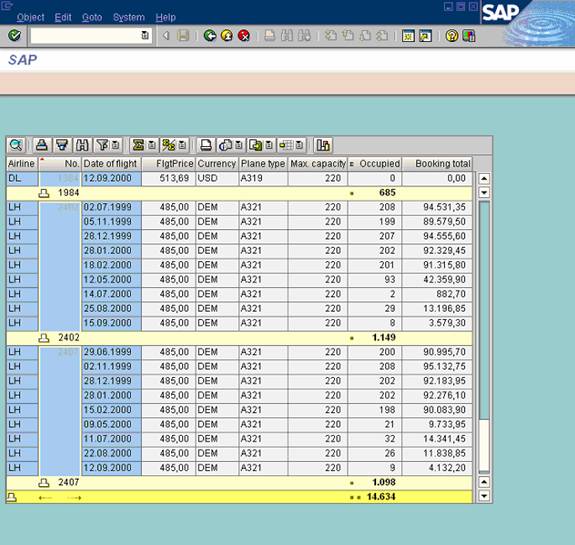Click the Find binoculars icon in ALV toolbar

[x=82, y=145]
